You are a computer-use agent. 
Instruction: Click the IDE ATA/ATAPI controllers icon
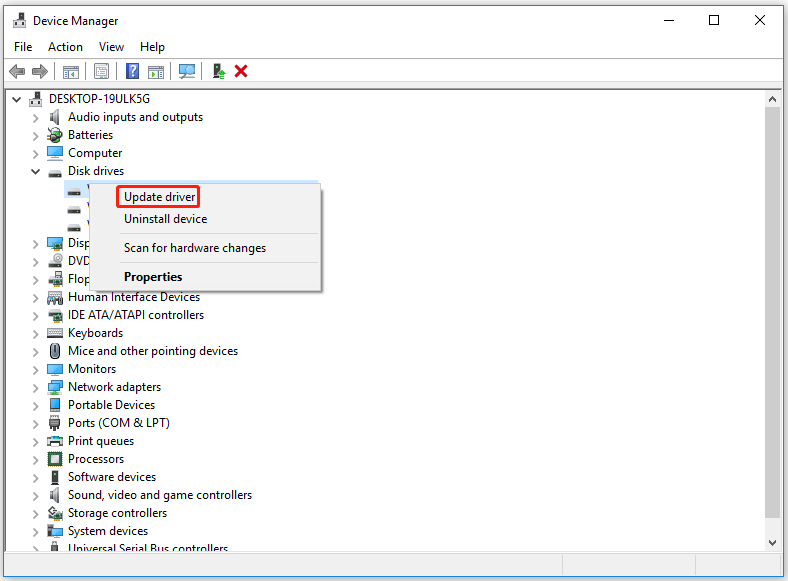point(55,316)
